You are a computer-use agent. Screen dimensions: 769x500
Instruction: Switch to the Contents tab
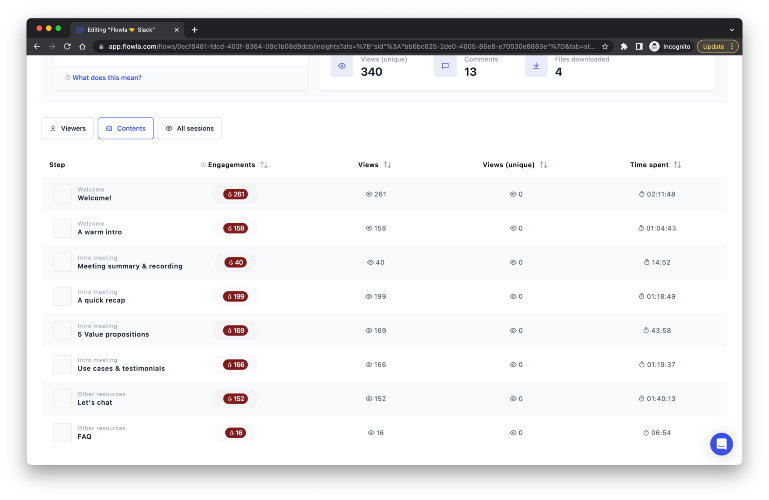(126, 128)
